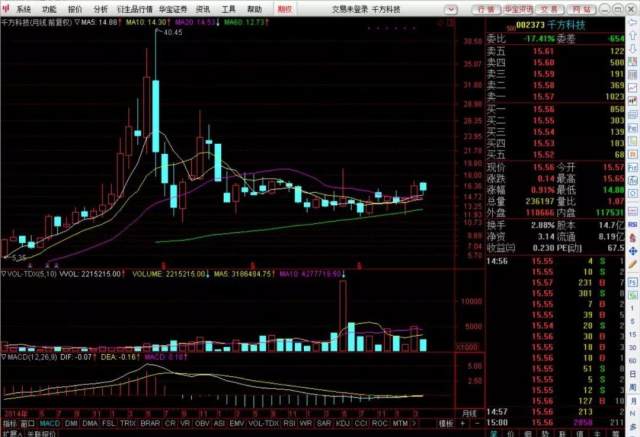Click the 扩展 expander at bottom left
The width and height of the screenshot is (640, 437).
(11, 434)
